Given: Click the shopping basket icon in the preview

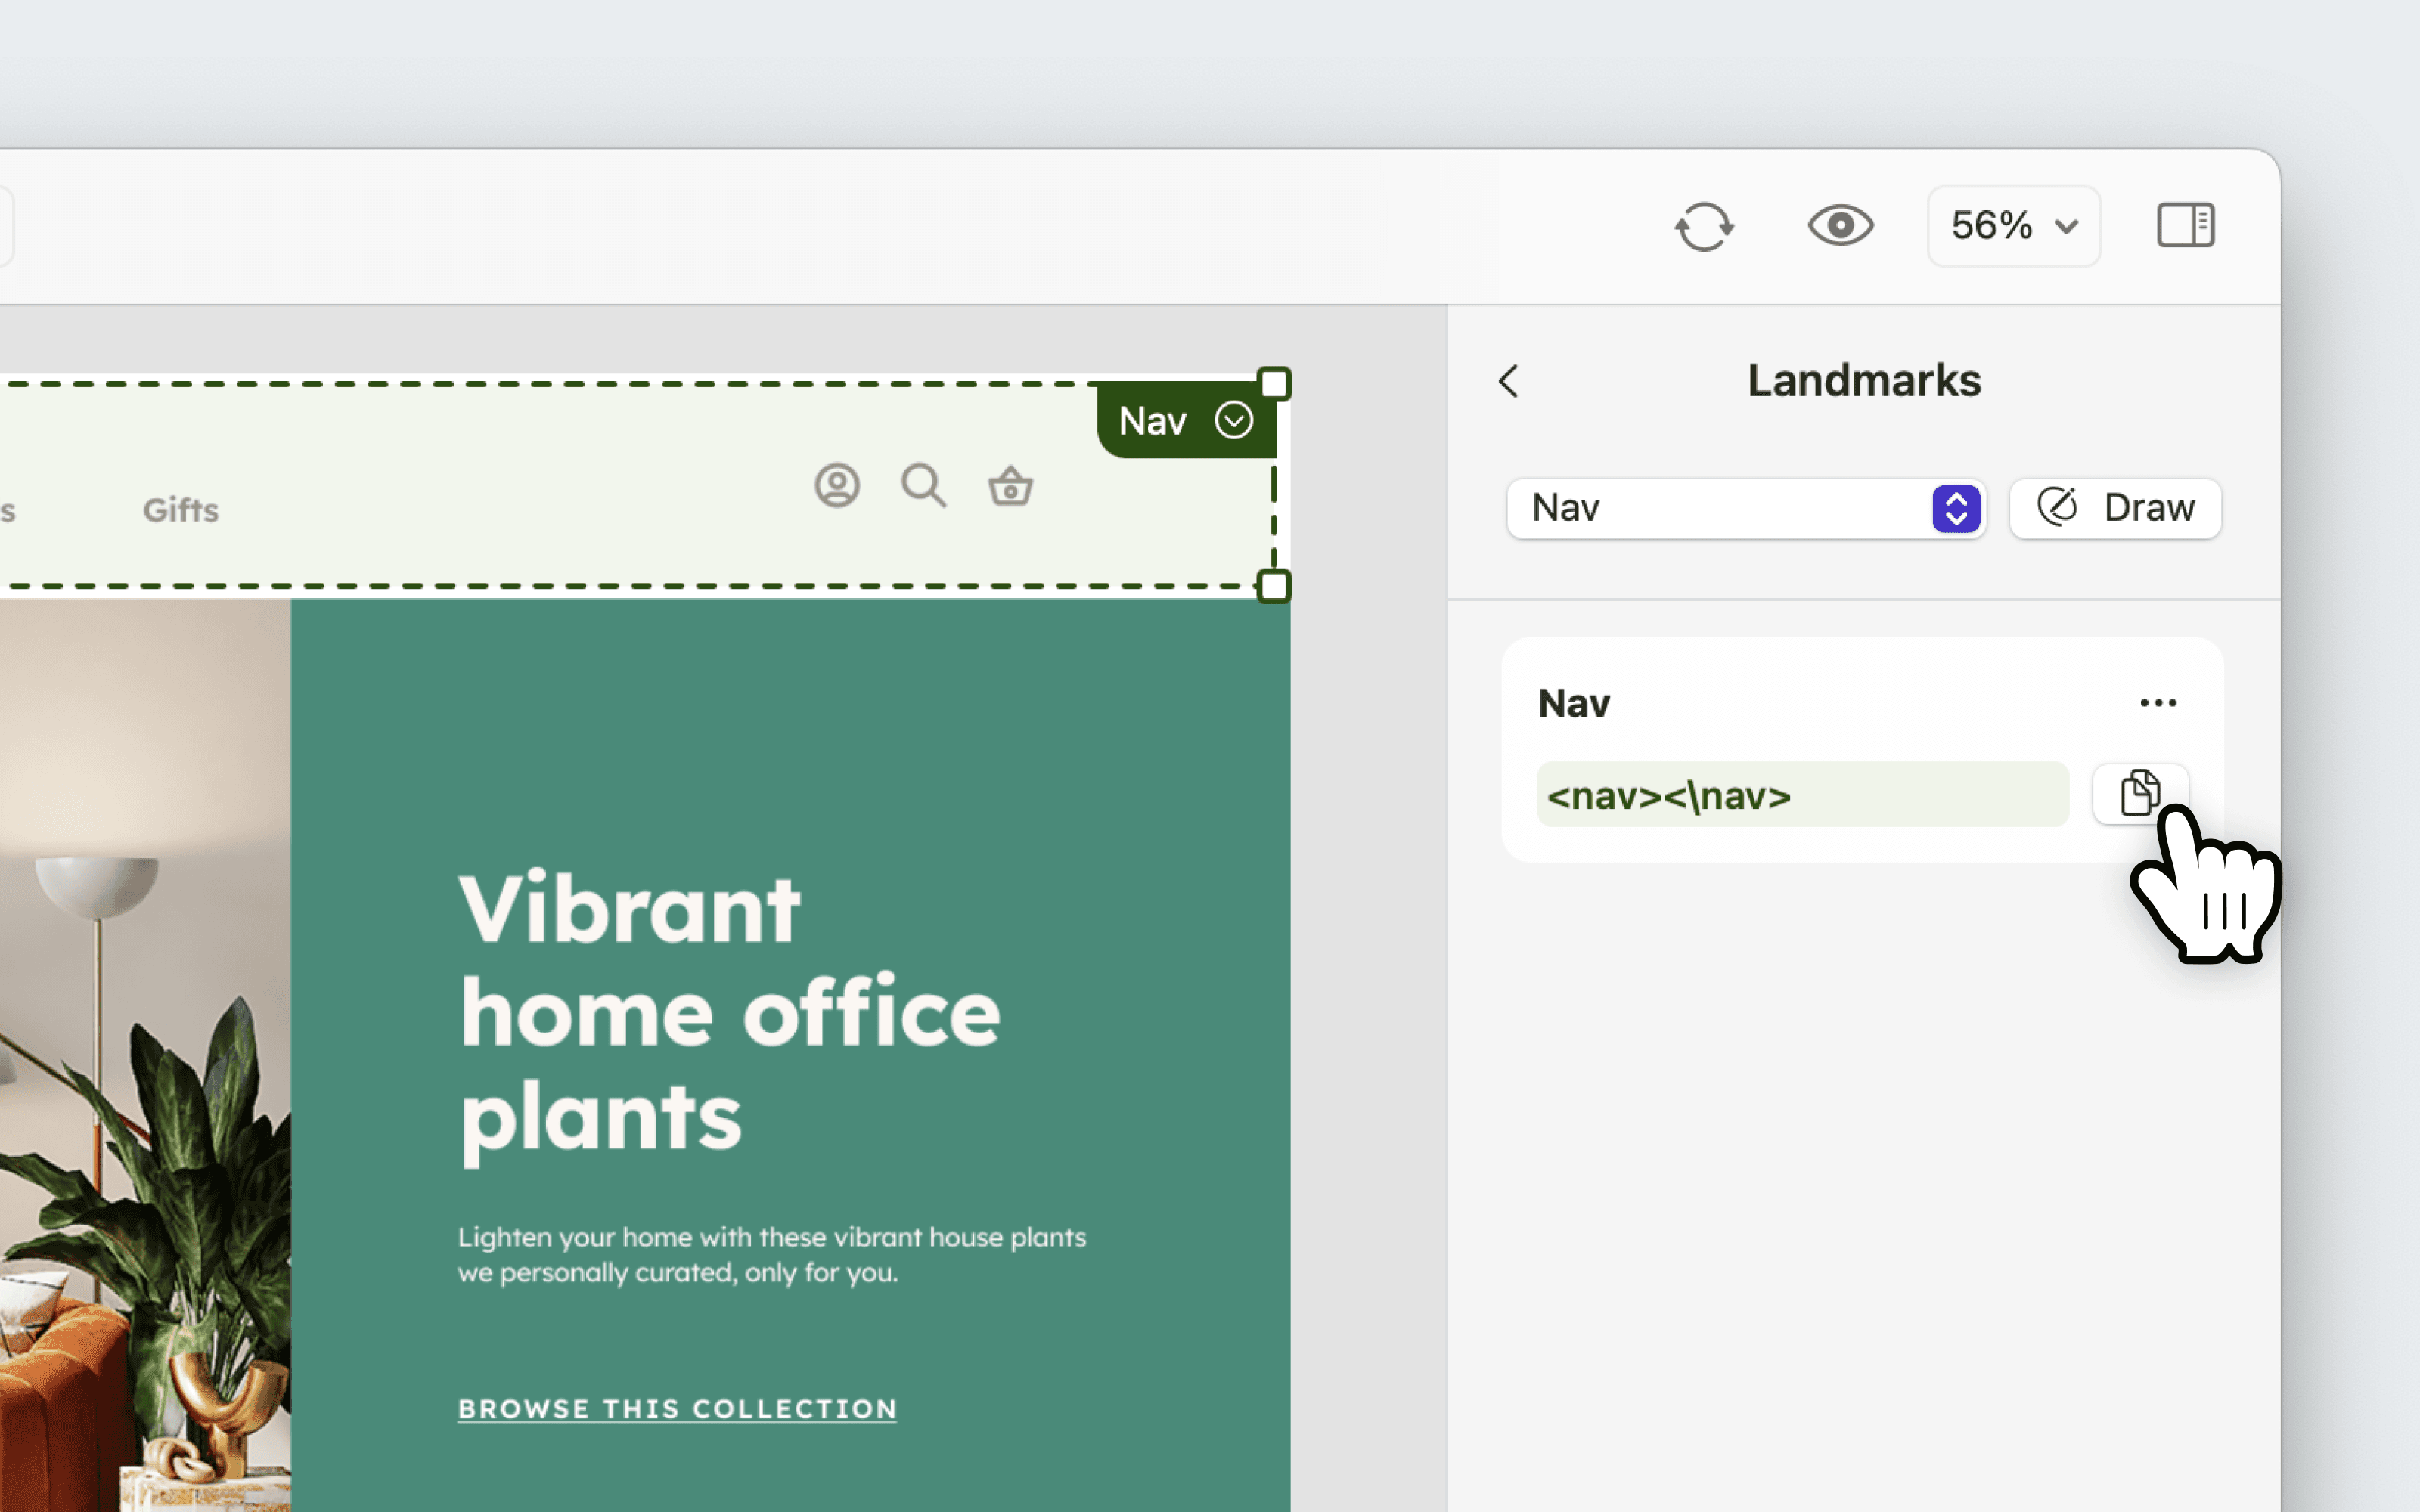Looking at the screenshot, I should [x=1010, y=487].
